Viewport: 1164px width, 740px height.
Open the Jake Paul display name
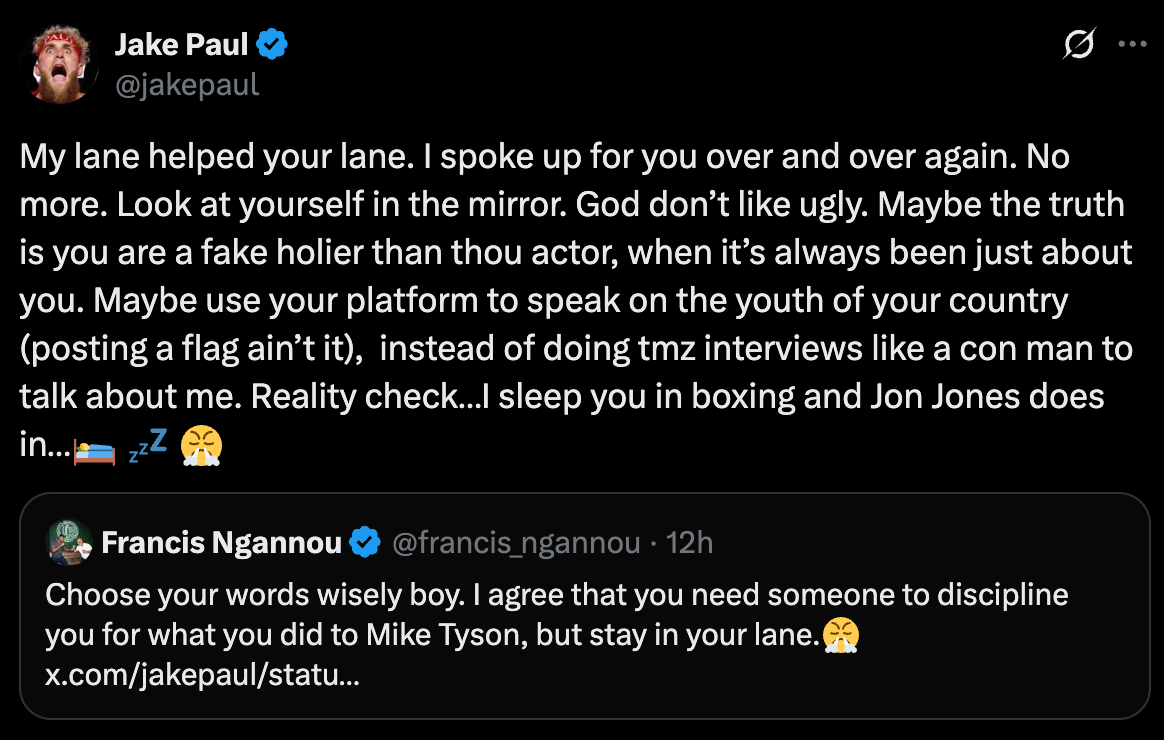tap(181, 45)
